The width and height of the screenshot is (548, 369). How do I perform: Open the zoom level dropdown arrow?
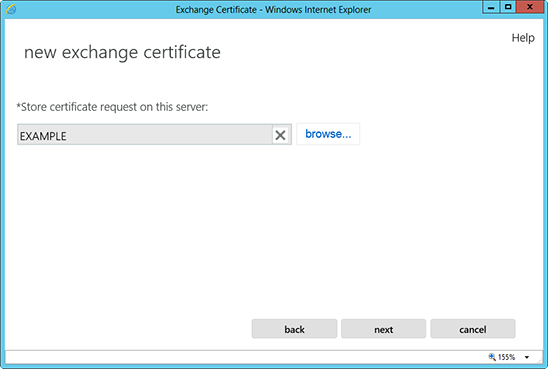tap(527, 357)
